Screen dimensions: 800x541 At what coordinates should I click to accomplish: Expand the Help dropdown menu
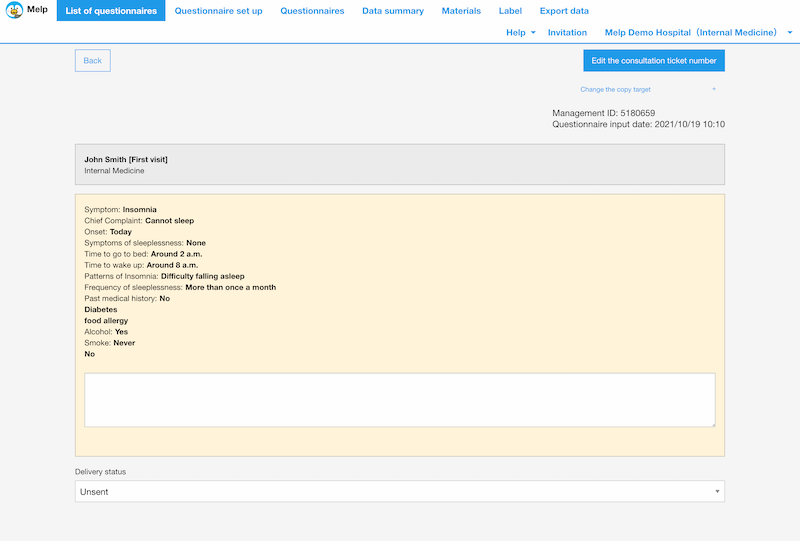521,32
